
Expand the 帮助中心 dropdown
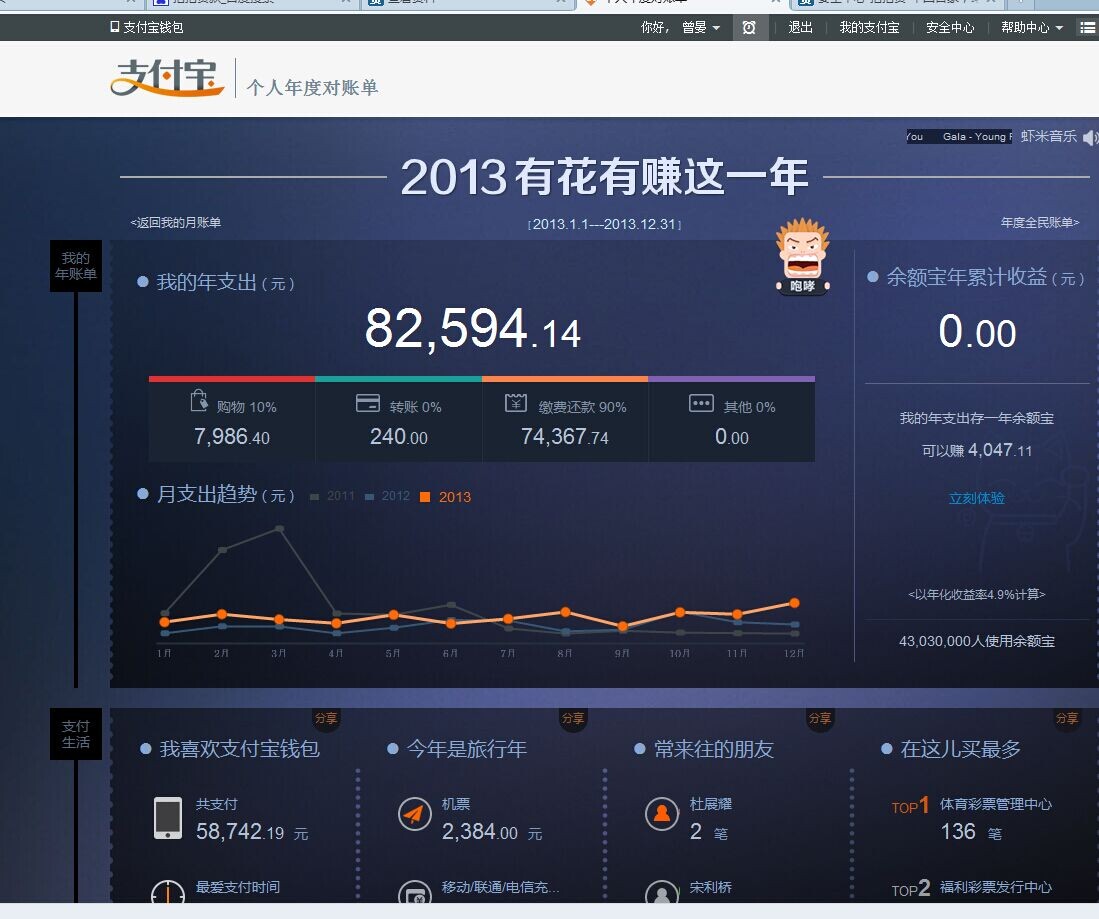tap(1032, 27)
